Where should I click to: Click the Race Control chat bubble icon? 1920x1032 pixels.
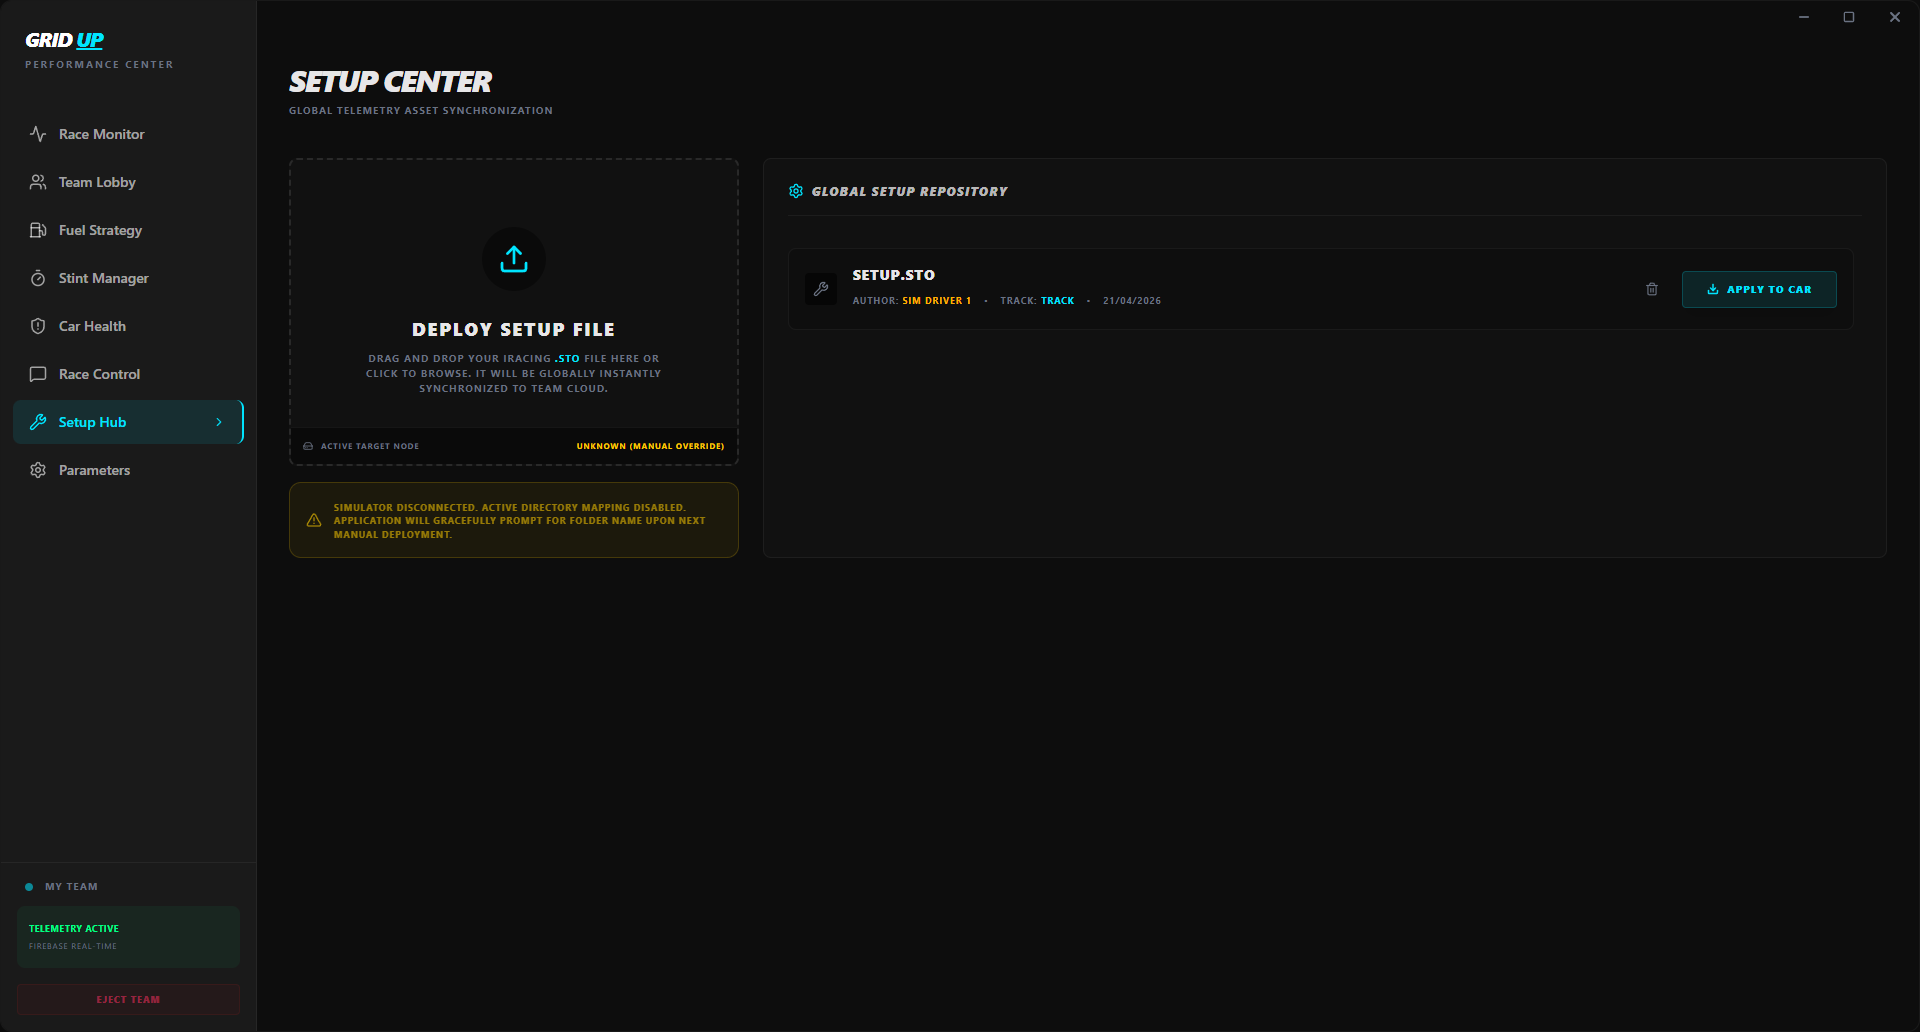[38, 373]
